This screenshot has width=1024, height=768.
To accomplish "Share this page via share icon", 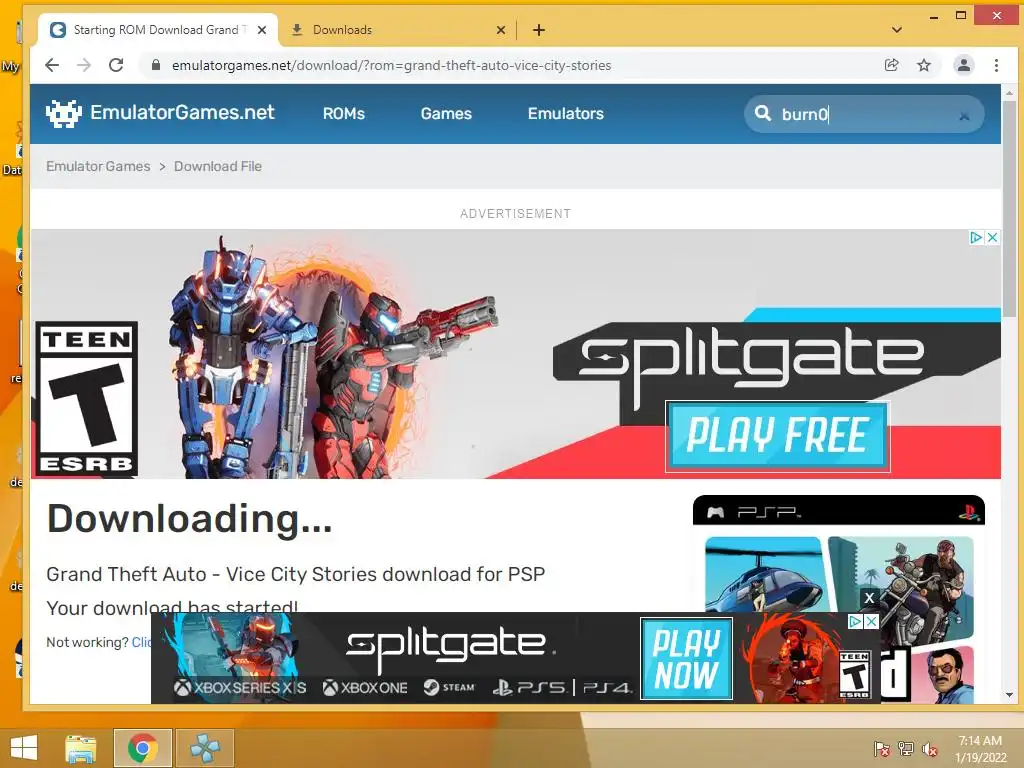I will (891, 65).
